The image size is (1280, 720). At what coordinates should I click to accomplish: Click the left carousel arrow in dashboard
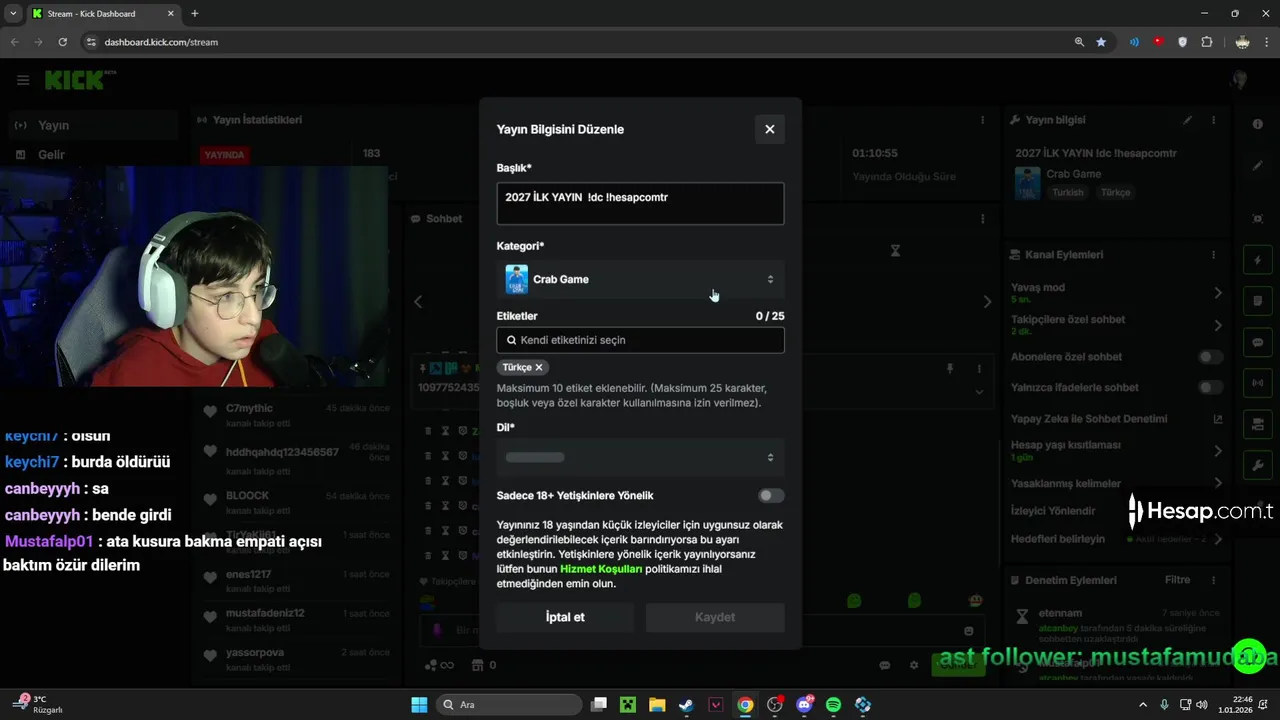click(x=418, y=301)
